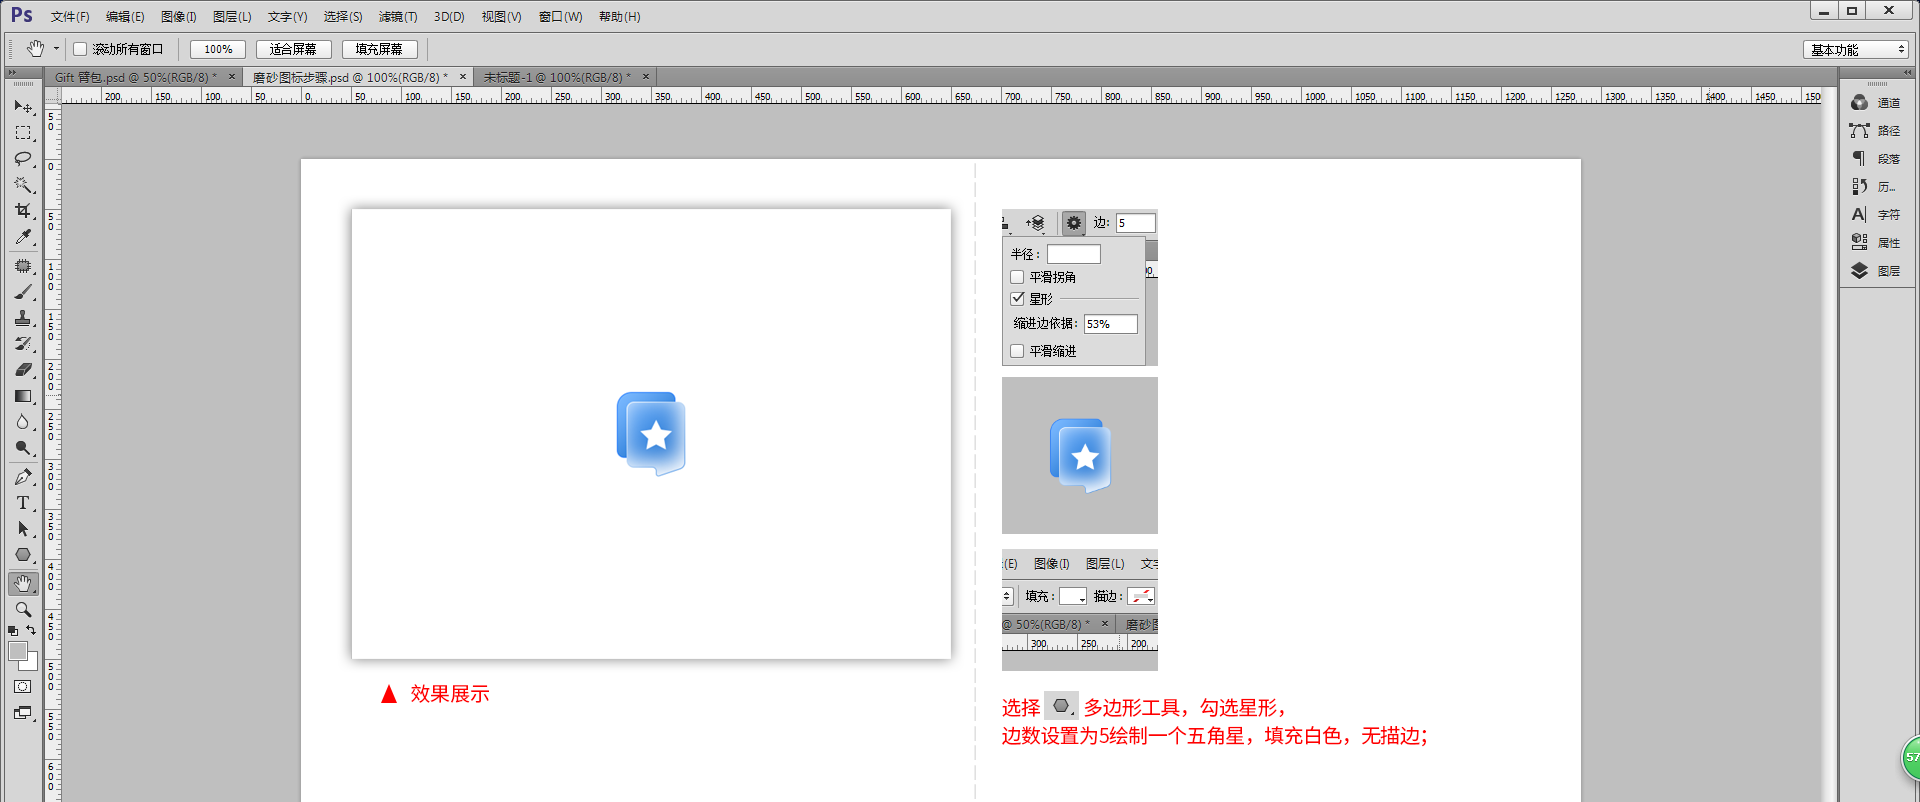Open the Hand tool preset picker
Image resolution: width=1920 pixels, height=802 pixels.
tap(56, 49)
